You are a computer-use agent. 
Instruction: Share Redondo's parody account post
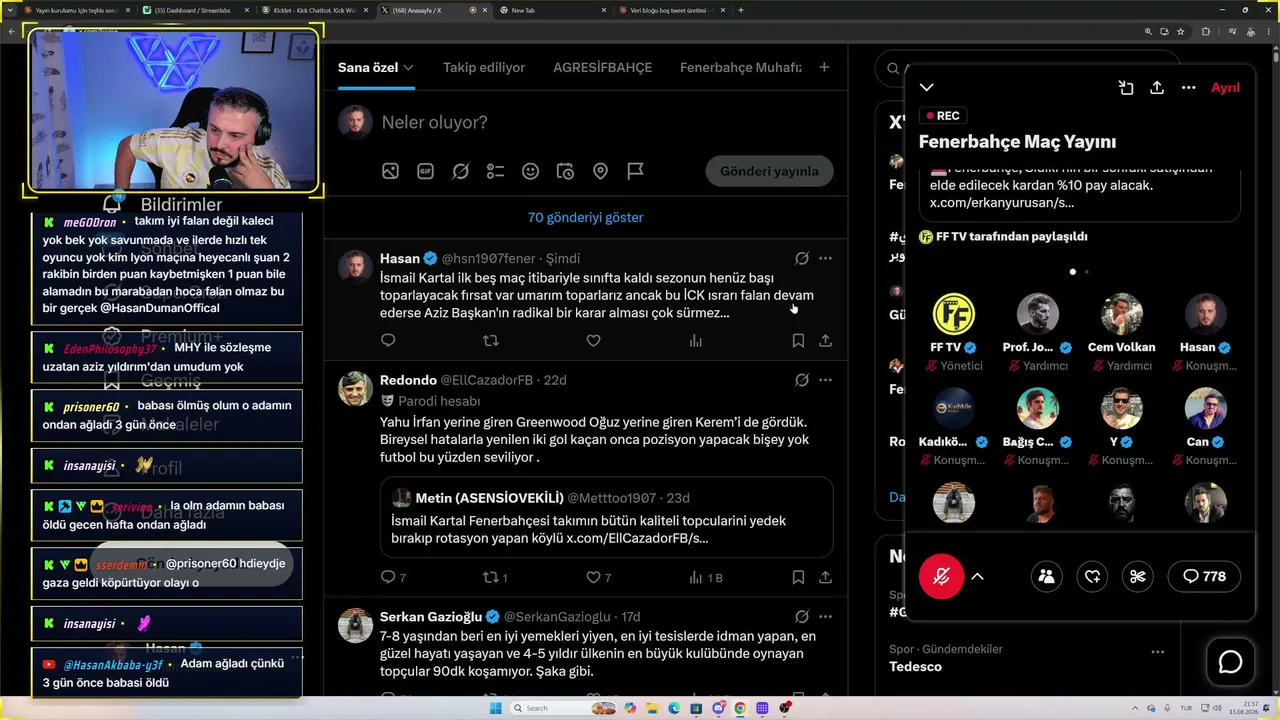tap(825, 577)
